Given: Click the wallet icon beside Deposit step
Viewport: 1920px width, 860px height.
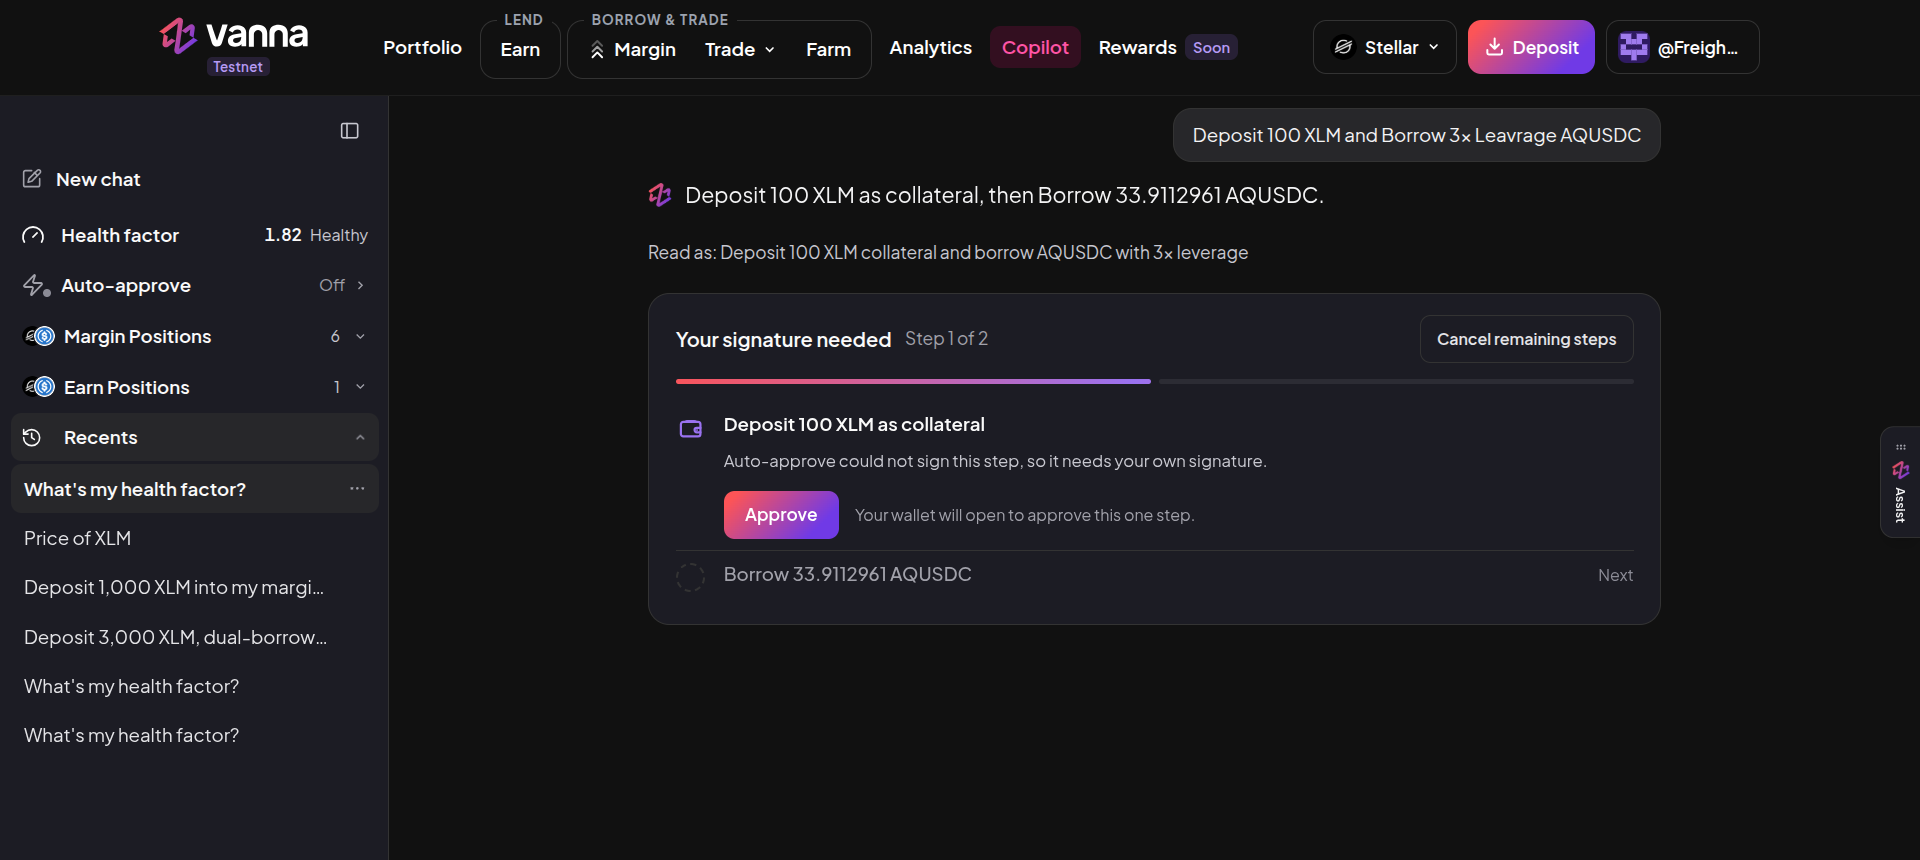Looking at the screenshot, I should (x=691, y=429).
